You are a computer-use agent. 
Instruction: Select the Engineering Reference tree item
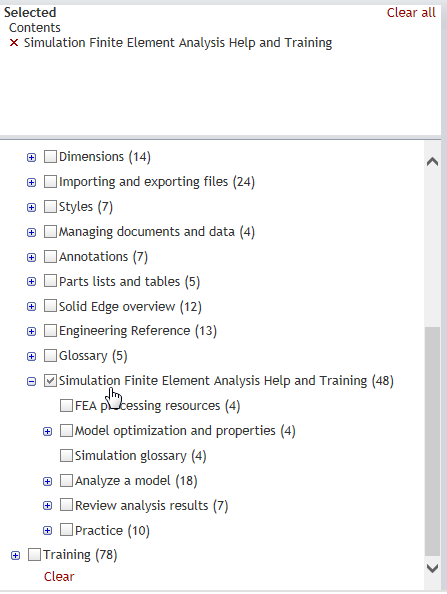tap(138, 331)
